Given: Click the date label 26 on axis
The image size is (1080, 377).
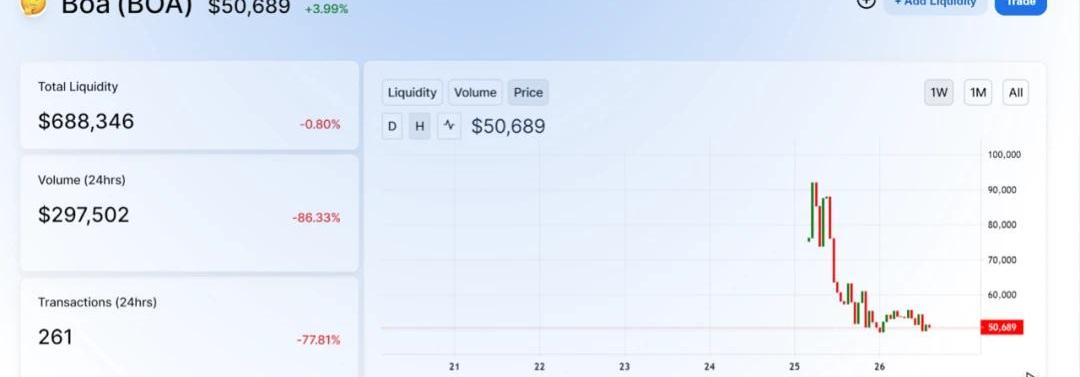Looking at the screenshot, I should pyautogui.click(x=879, y=367).
